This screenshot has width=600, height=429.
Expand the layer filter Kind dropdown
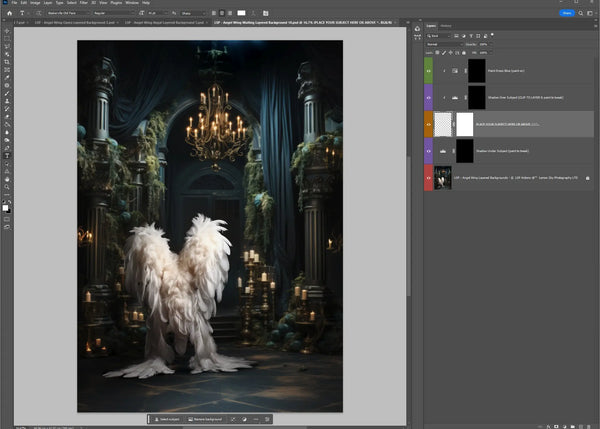click(x=439, y=36)
